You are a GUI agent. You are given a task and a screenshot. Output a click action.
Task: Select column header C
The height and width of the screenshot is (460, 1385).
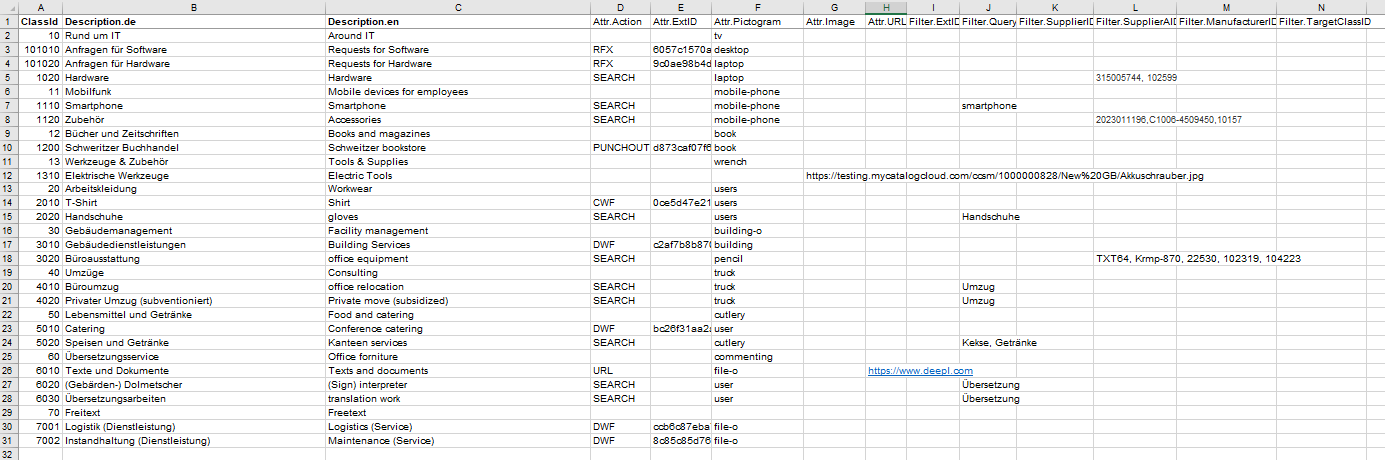pos(457,7)
